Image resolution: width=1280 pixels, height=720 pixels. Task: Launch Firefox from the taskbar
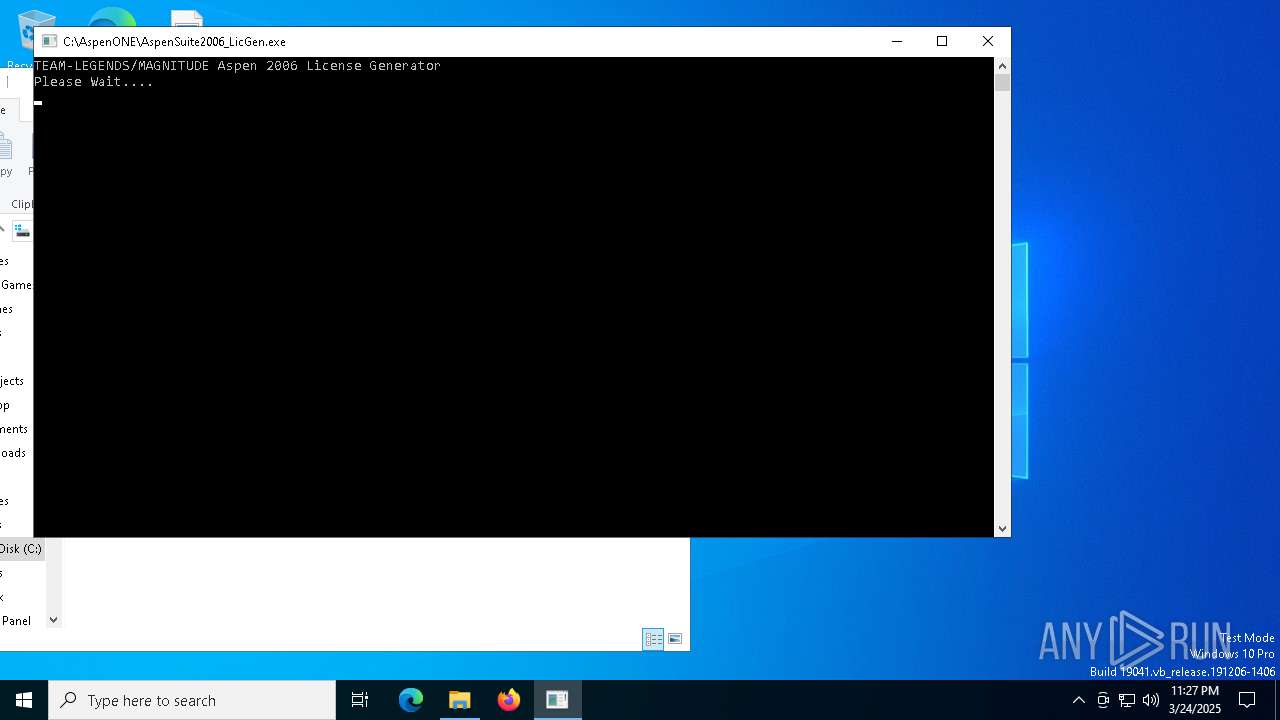coord(509,700)
